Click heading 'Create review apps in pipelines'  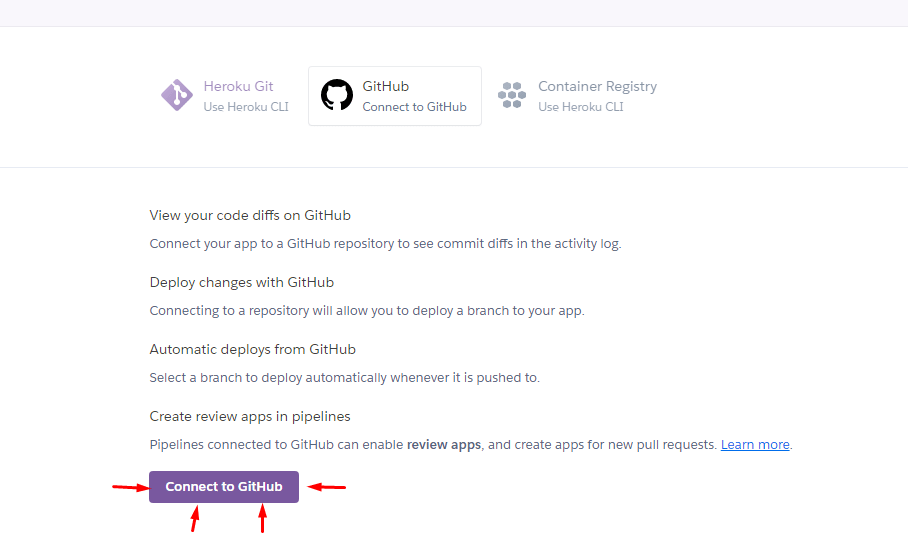click(x=250, y=417)
